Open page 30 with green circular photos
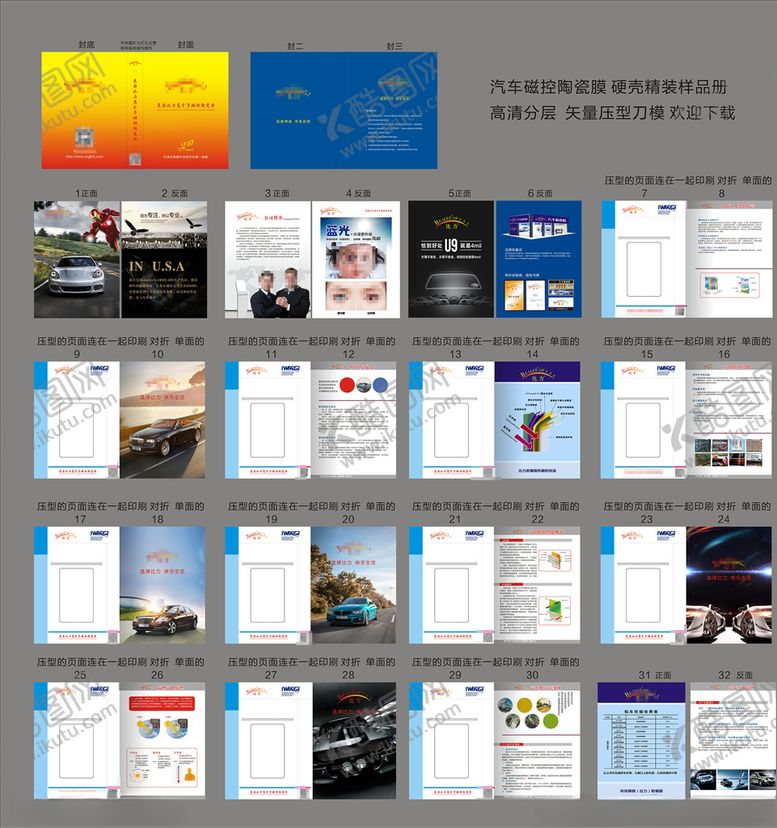The image size is (777, 828). 538,740
